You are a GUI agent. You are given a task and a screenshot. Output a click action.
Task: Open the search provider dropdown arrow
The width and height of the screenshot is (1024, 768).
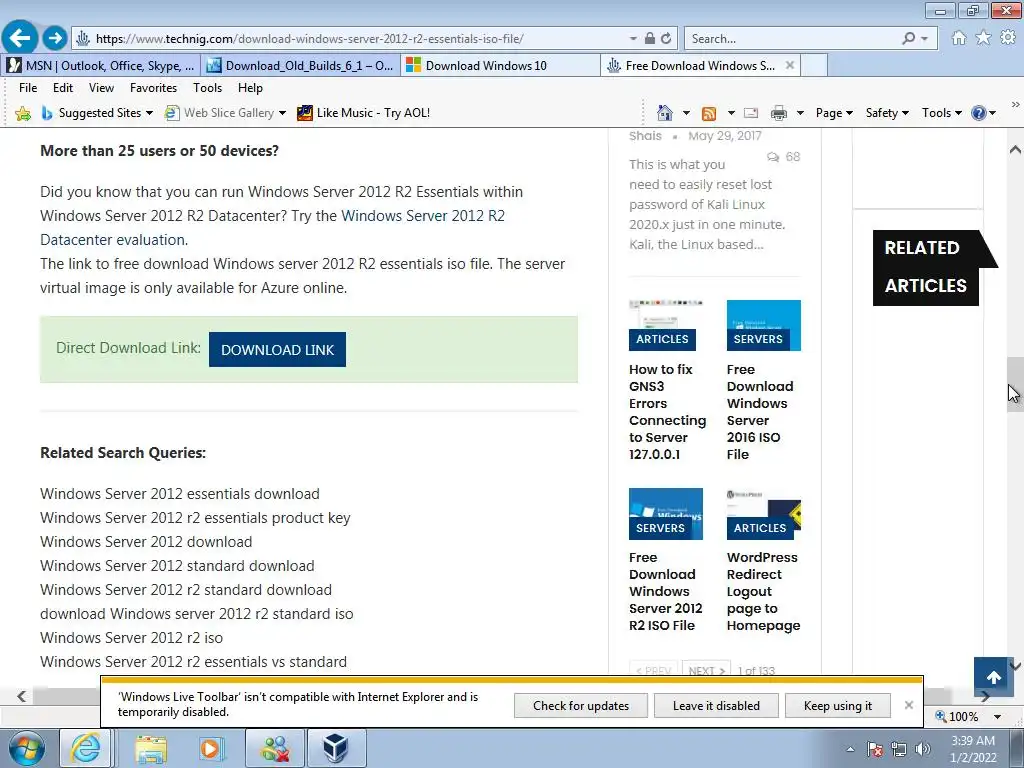pos(925,39)
